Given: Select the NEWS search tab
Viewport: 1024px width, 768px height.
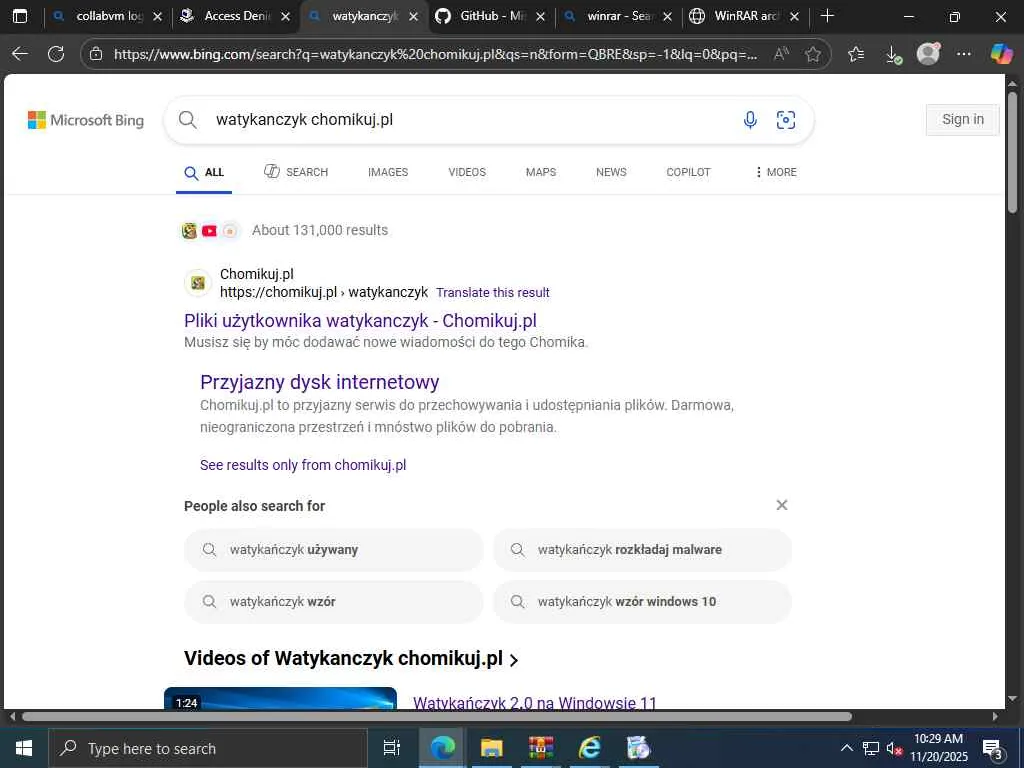Looking at the screenshot, I should pos(611,172).
